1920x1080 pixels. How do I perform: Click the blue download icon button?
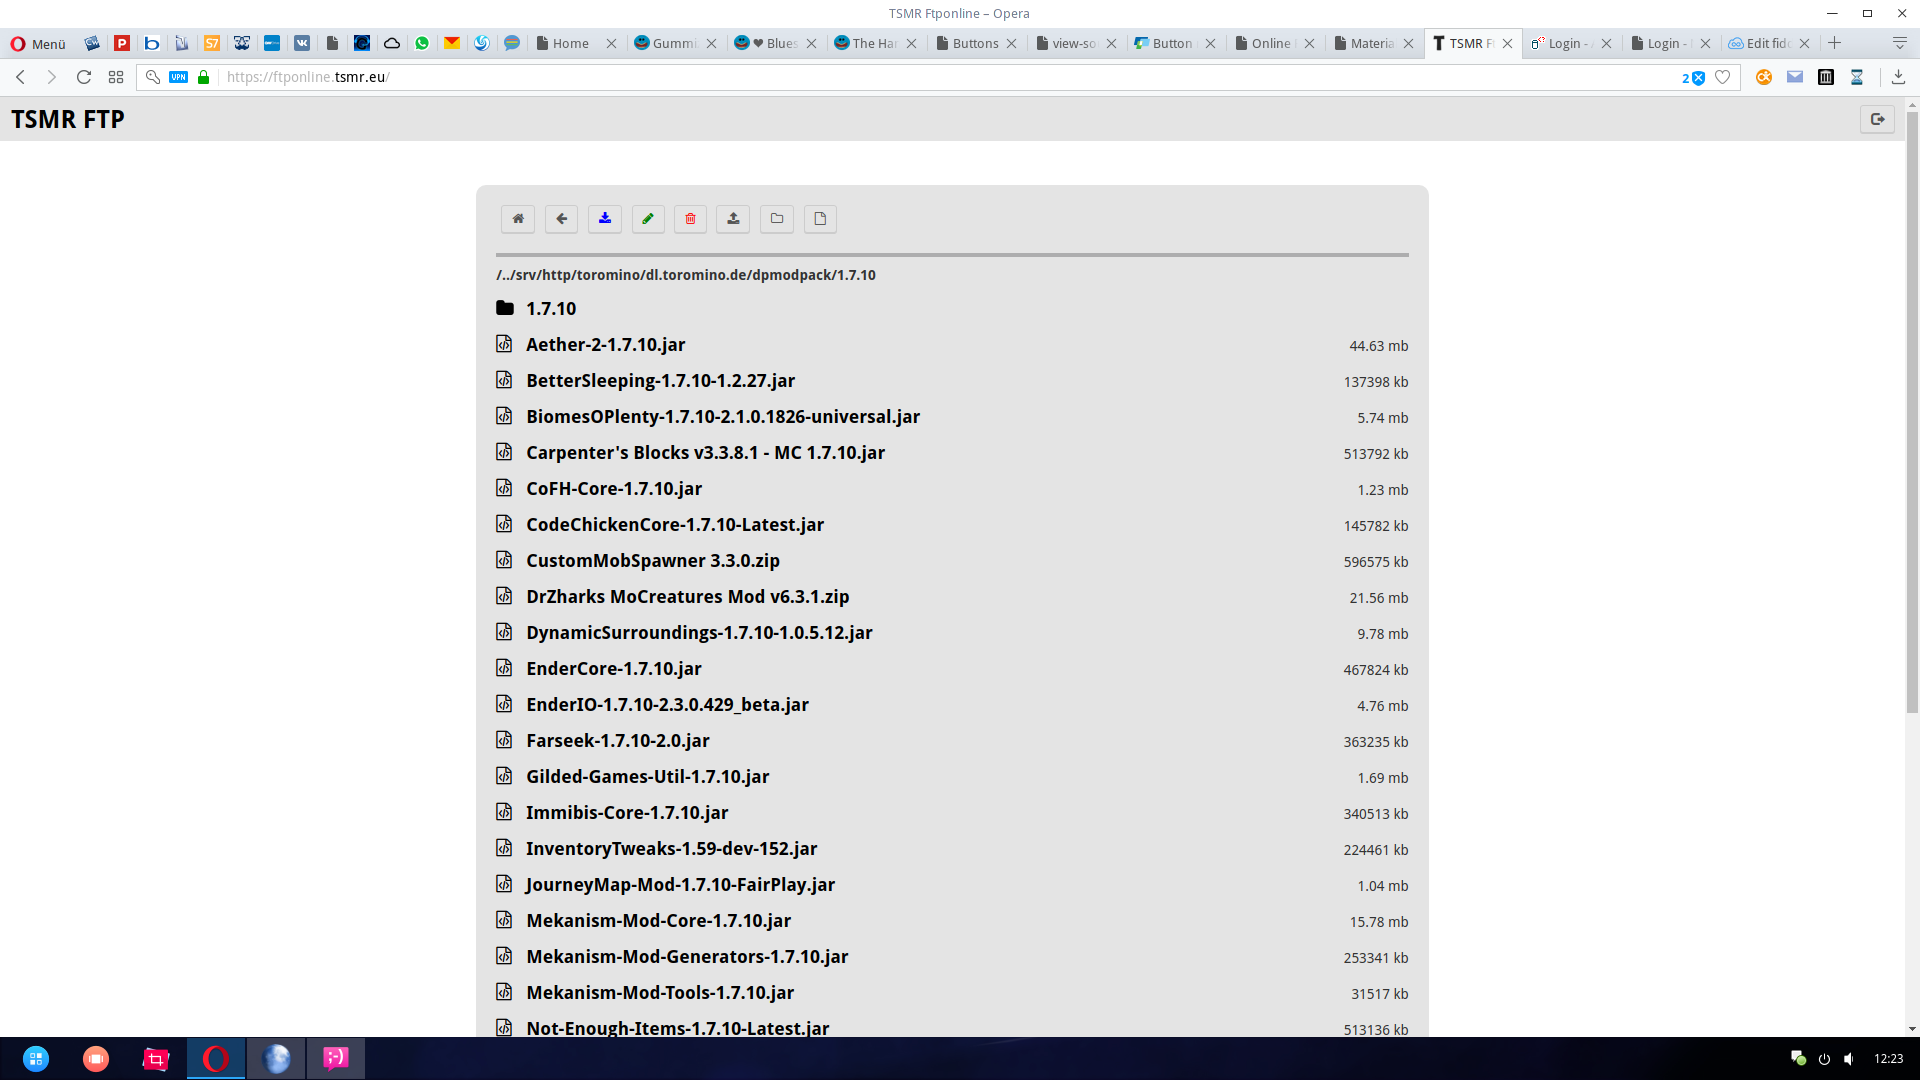pyautogui.click(x=605, y=219)
